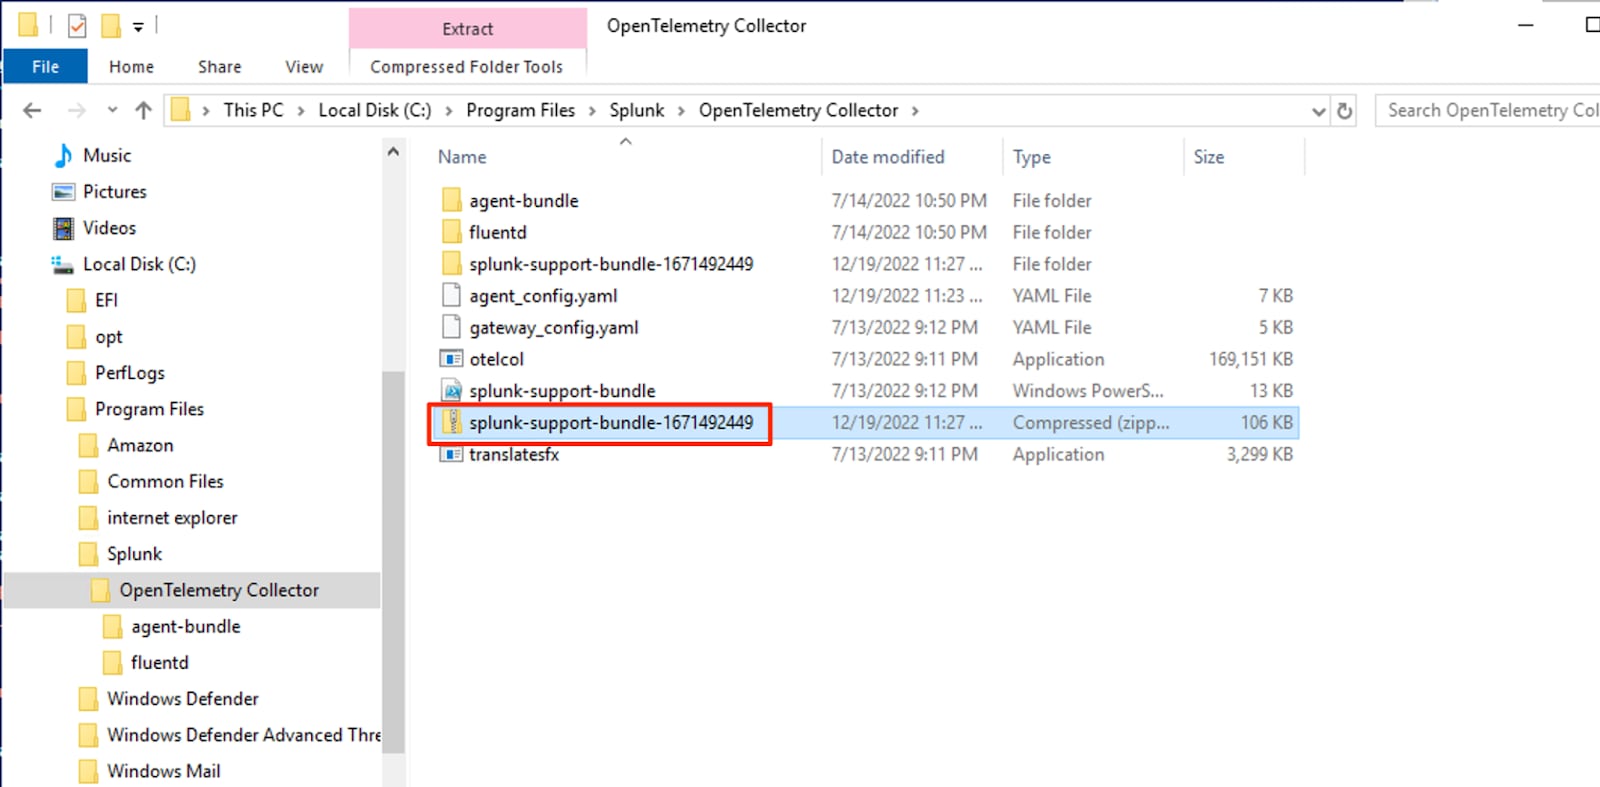Click the Forward navigation arrow

[x=76, y=110]
